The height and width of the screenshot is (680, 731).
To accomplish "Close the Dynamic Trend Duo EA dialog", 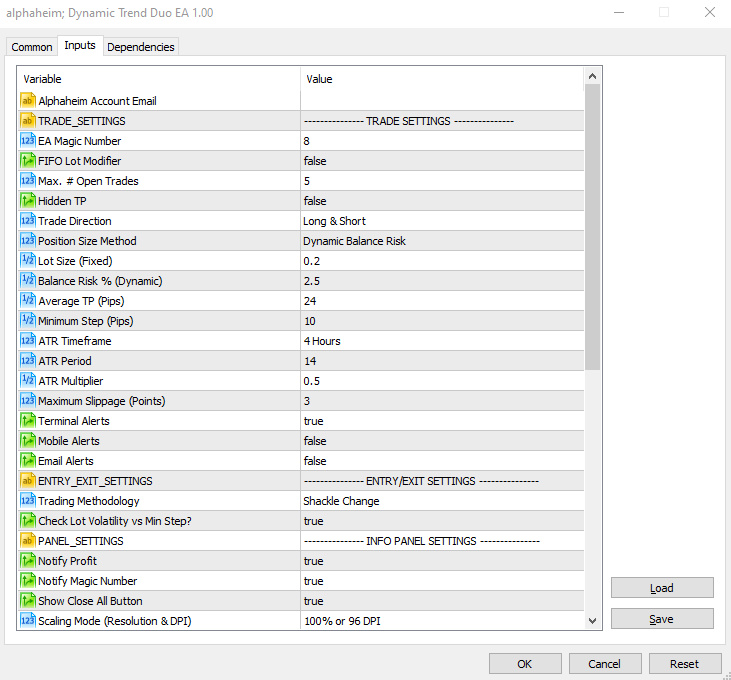I will click(x=710, y=13).
